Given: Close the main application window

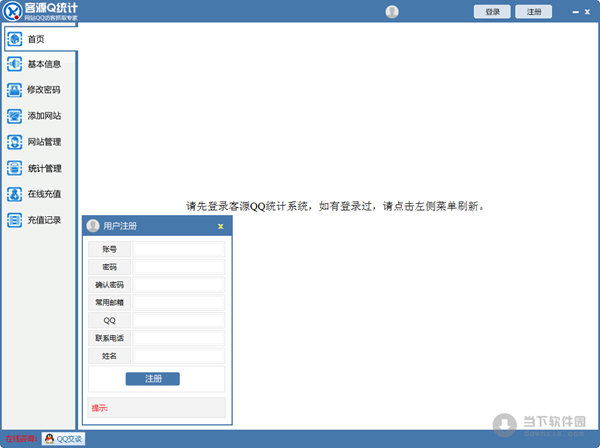Looking at the screenshot, I should 587,12.
